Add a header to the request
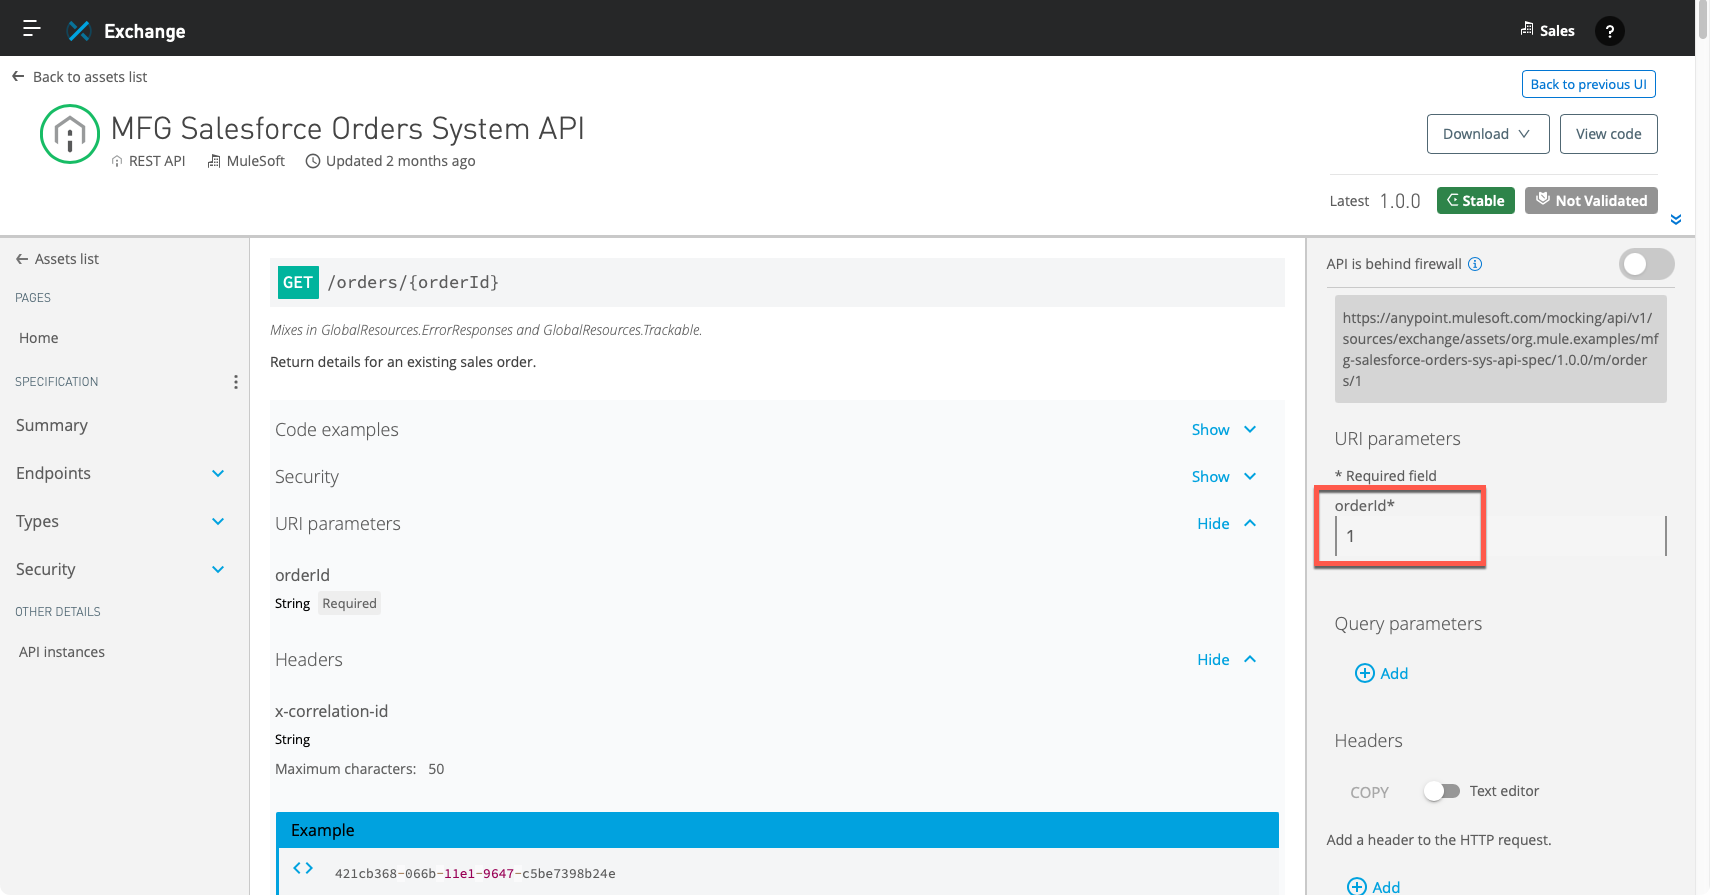Screen dimensions: 1710x895 (x=1373, y=886)
